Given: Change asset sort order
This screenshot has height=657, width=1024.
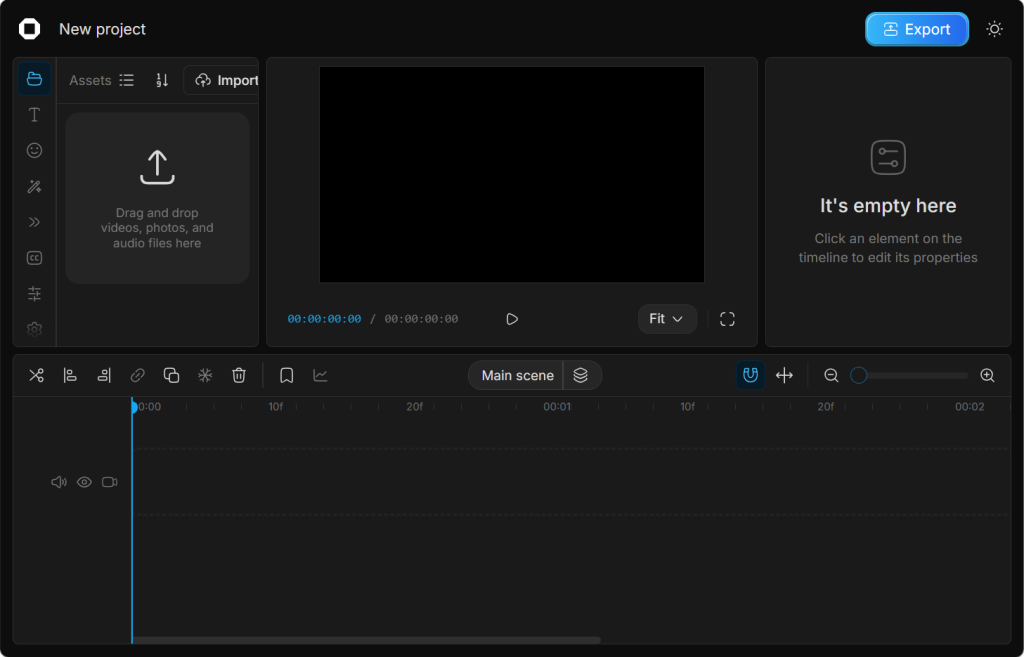Looking at the screenshot, I should [162, 80].
